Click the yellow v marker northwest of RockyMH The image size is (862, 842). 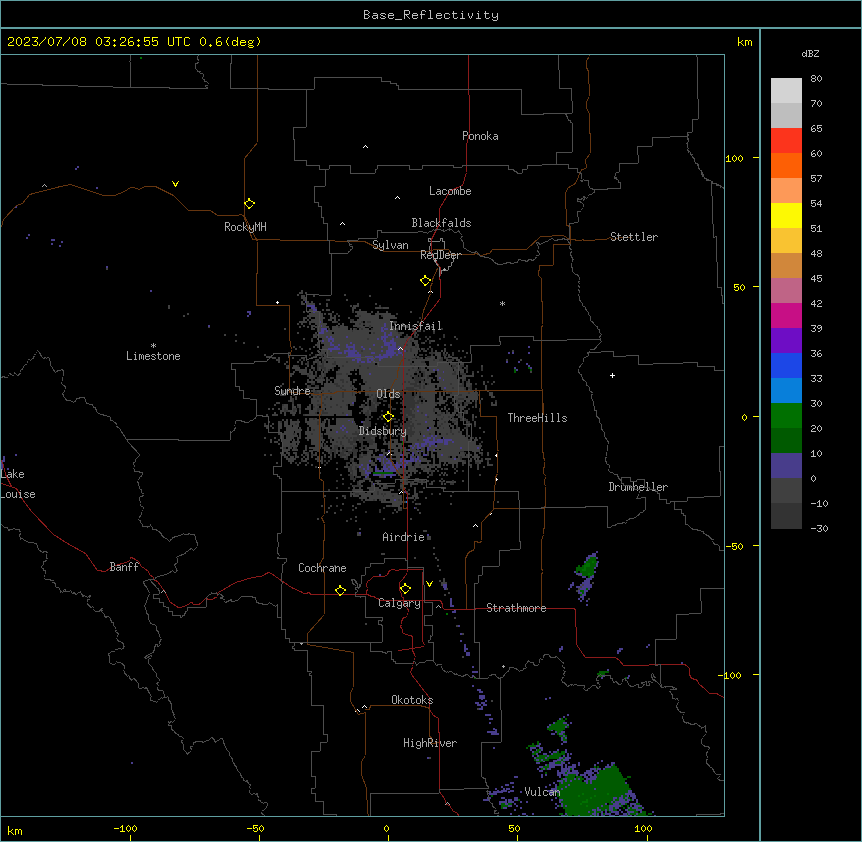pos(175,184)
